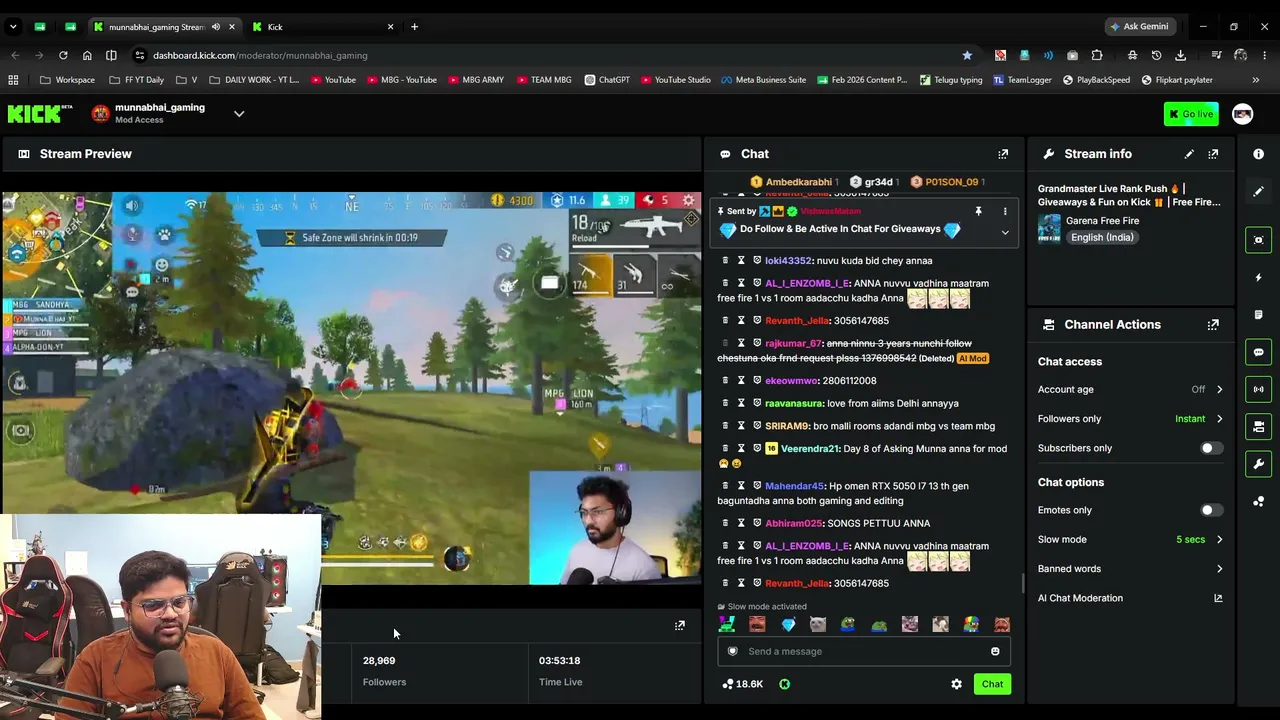Bookmark this page with the star

click(x=967, y=55)
